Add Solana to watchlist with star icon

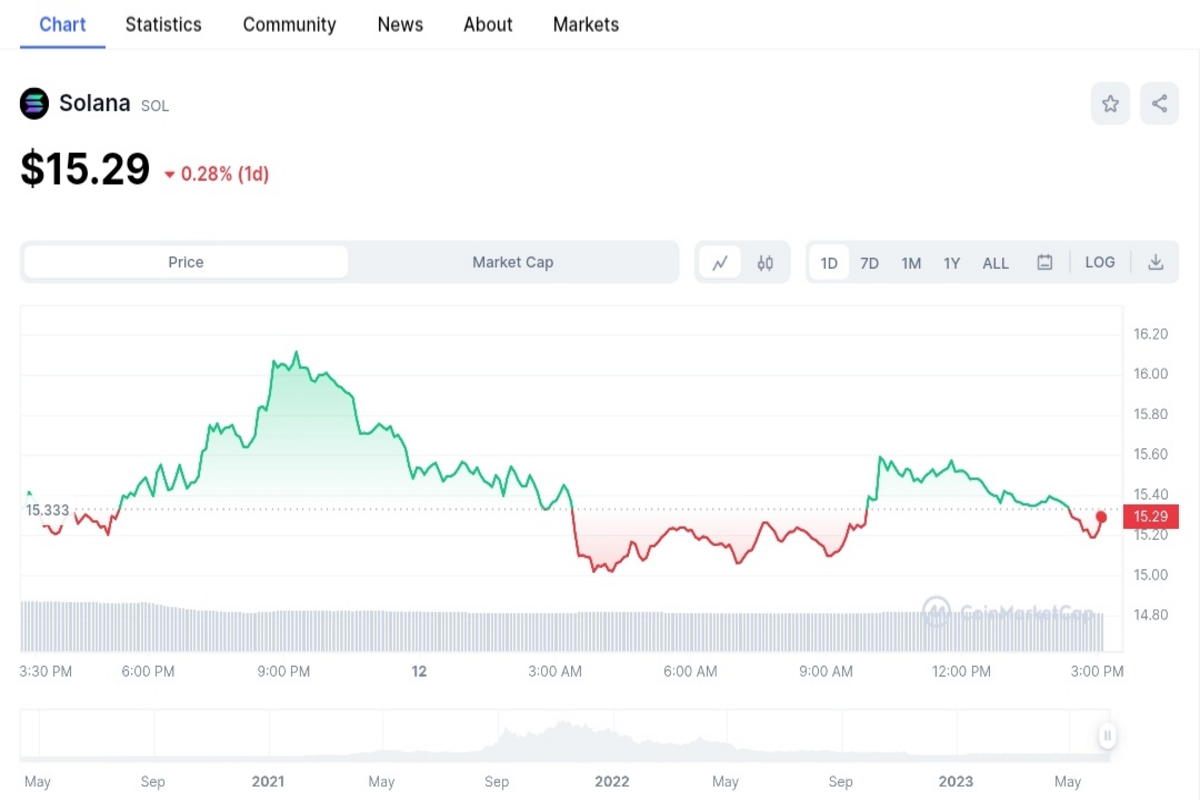tap(1110, 104)
